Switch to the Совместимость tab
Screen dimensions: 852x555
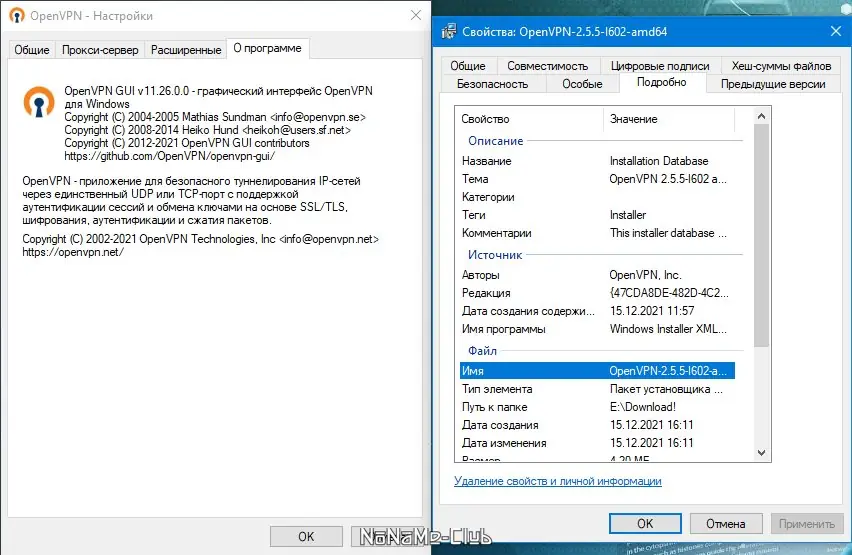548,66
